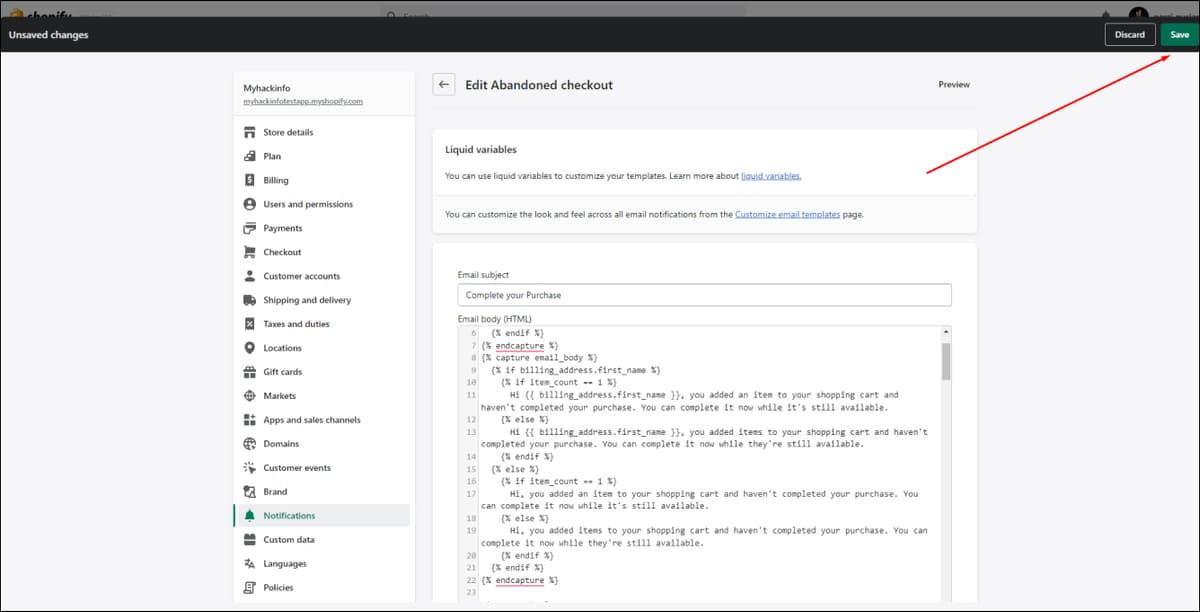Viewport: 1200px width, 612px height.
Task: Open the Customize email templates link
Action: [x=787, y=214]
